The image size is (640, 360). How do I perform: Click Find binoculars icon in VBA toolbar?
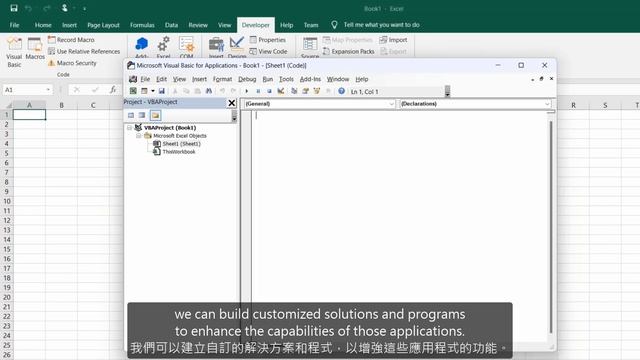(209, 91)
